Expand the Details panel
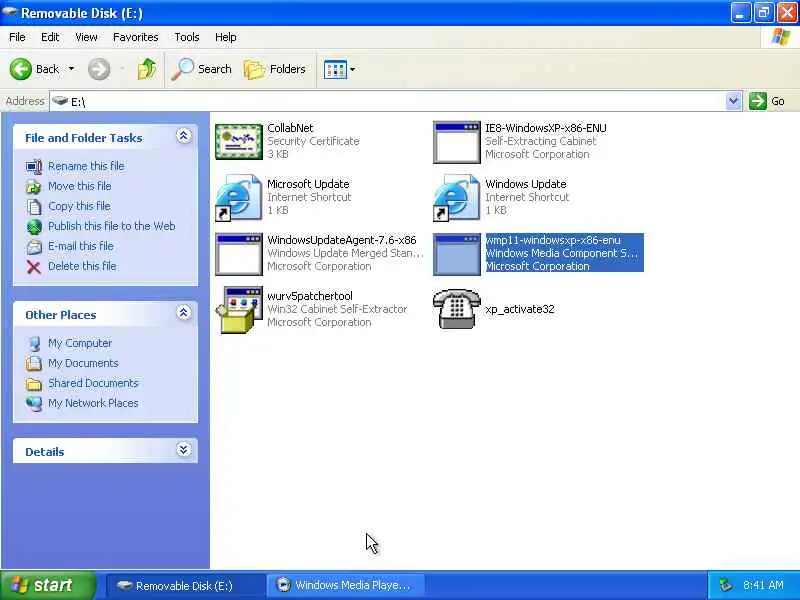Image resolution: width=800 pixels, height=600 pixels. (184, 449)
